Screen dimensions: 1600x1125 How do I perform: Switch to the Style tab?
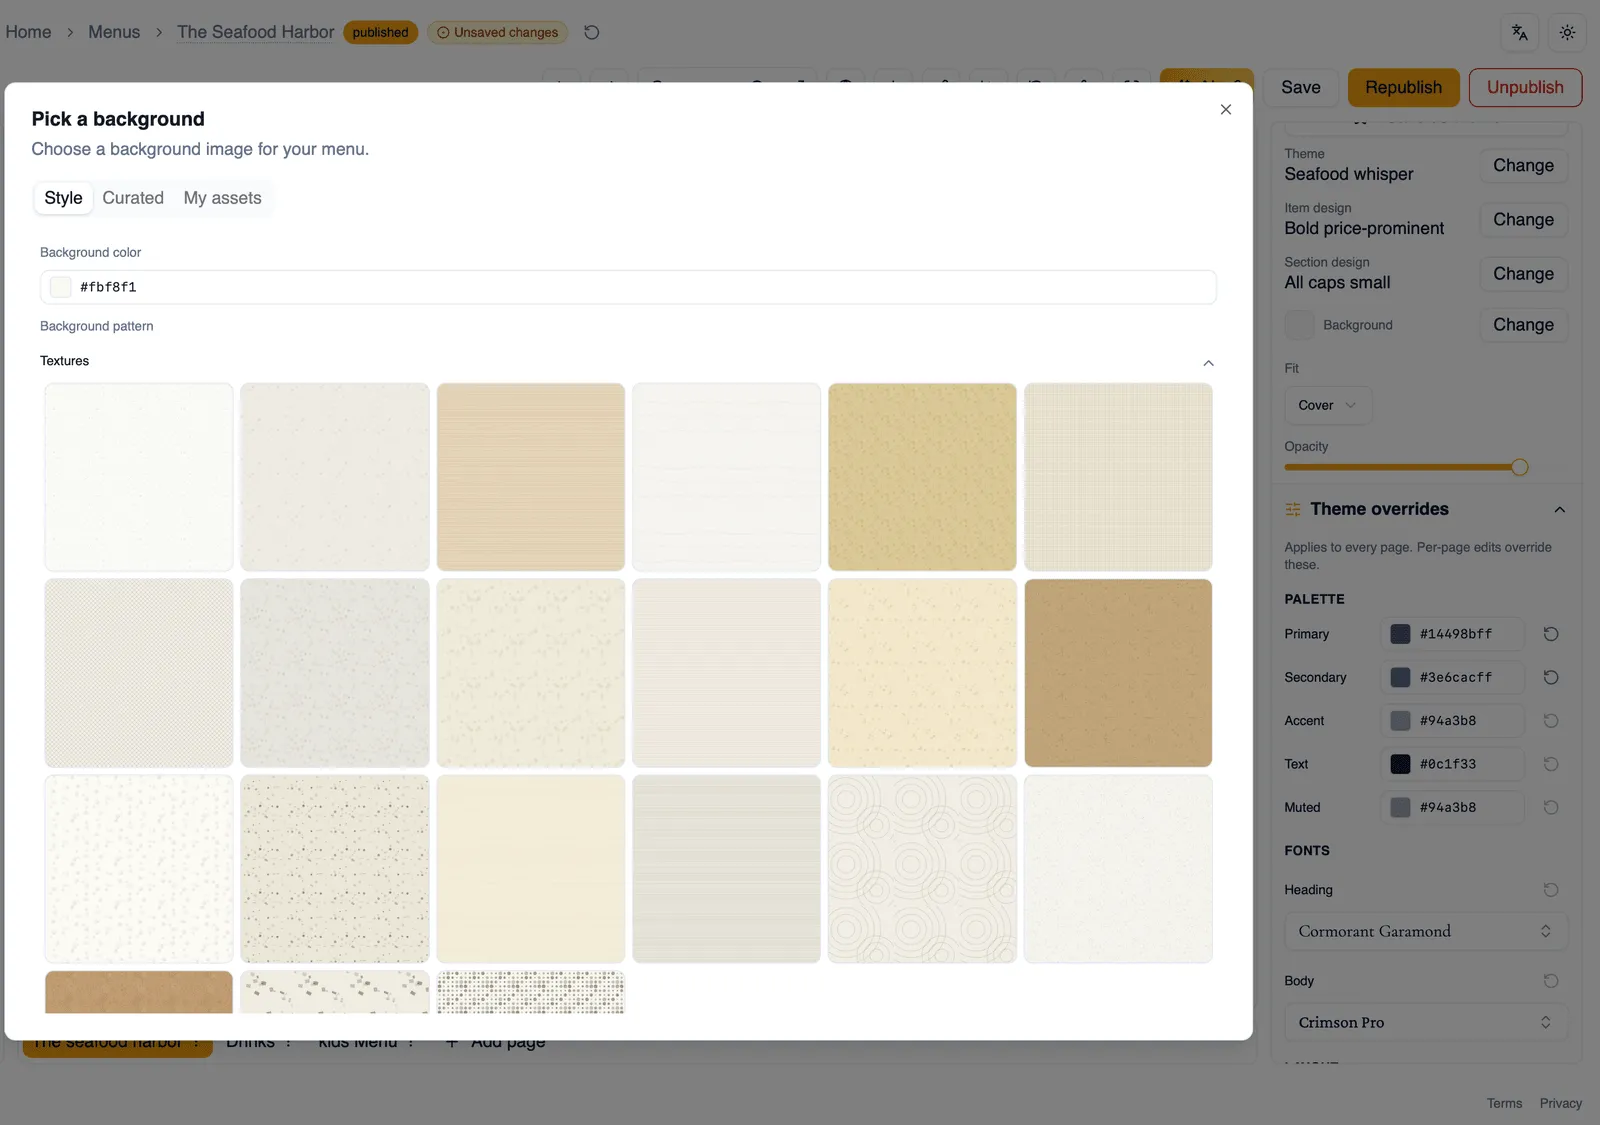[63, 198]
